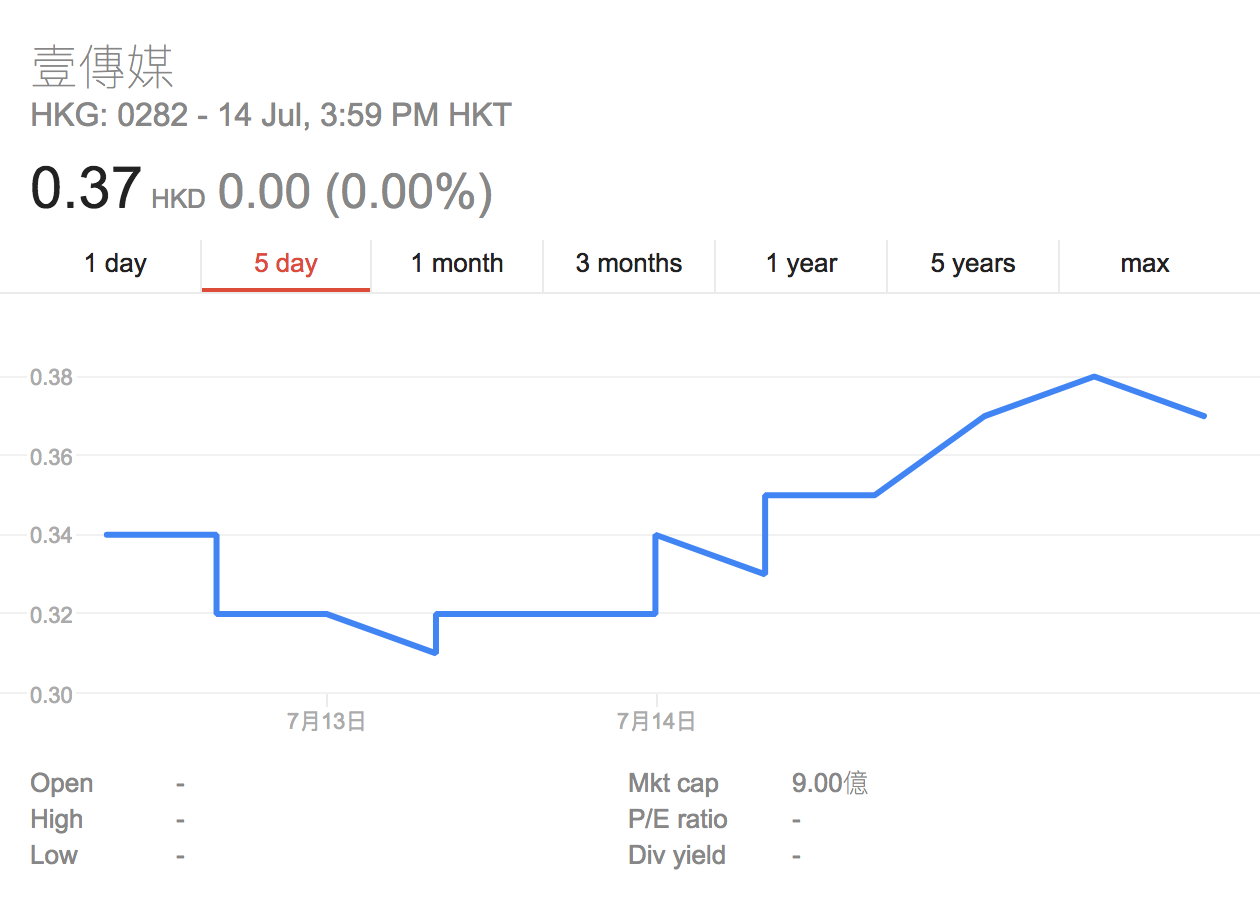Click the 0.37 current price
1260x922 pixels.
tap(86, 189)
